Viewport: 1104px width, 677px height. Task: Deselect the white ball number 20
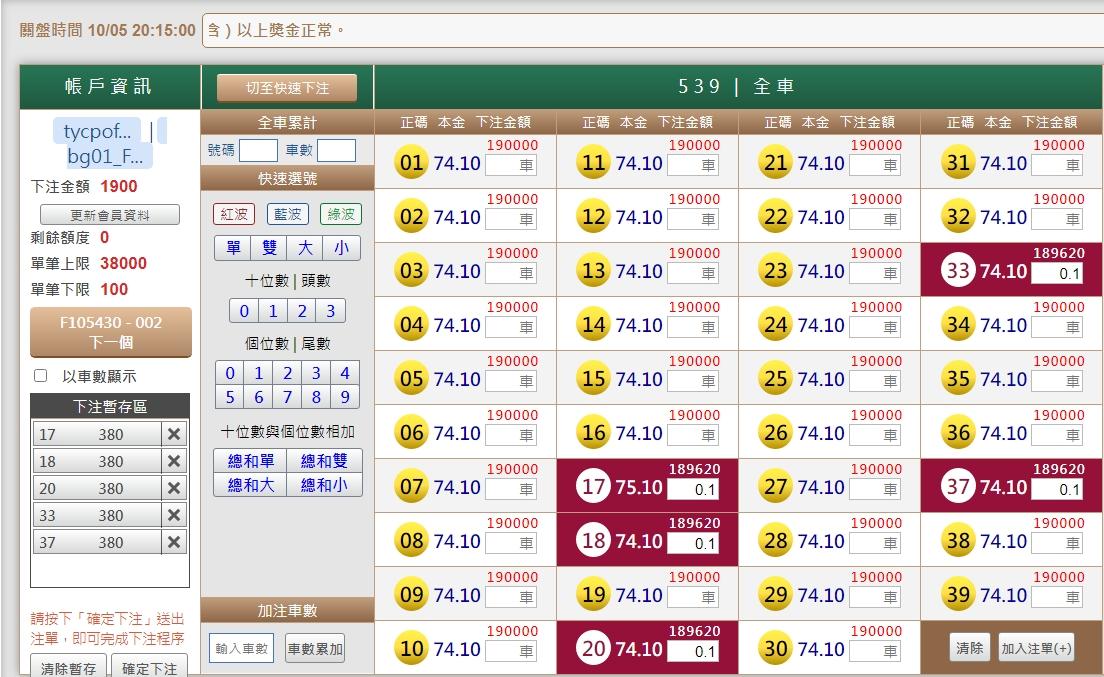pyautogui.click(x=594, y=648)
